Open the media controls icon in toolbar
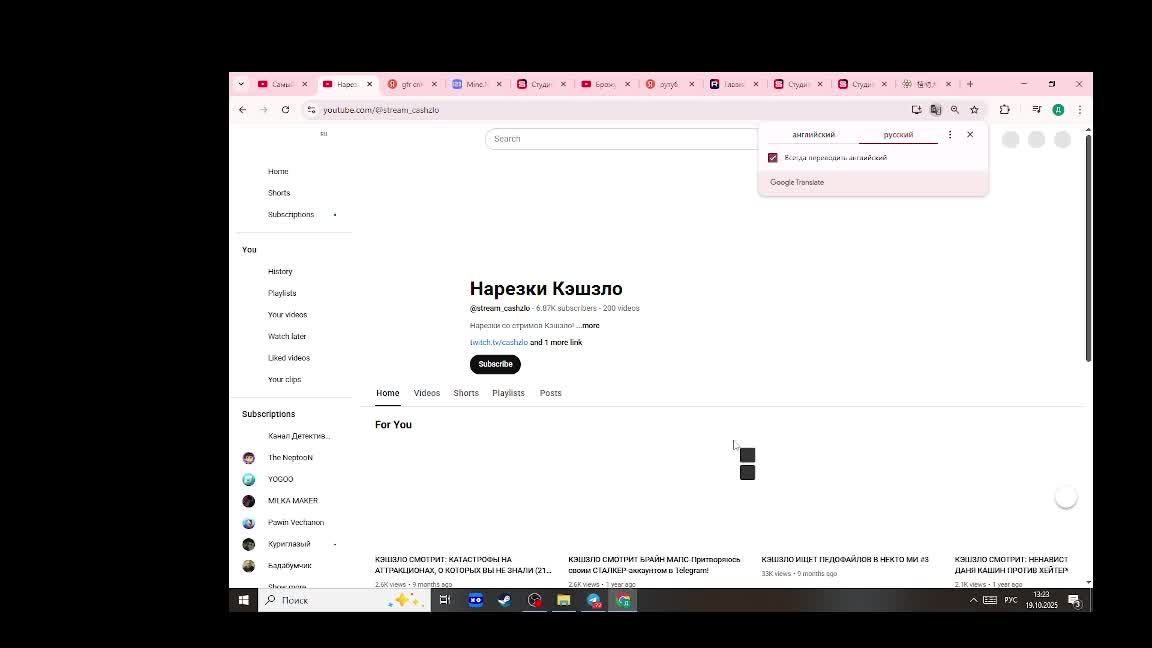 [1037, 109]
